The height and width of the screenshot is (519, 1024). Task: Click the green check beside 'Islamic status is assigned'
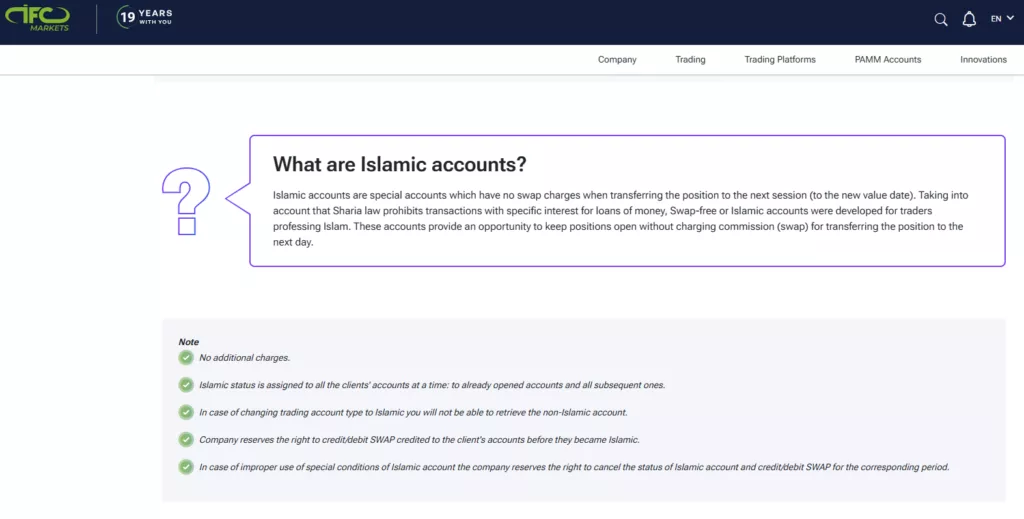(186, 385)
